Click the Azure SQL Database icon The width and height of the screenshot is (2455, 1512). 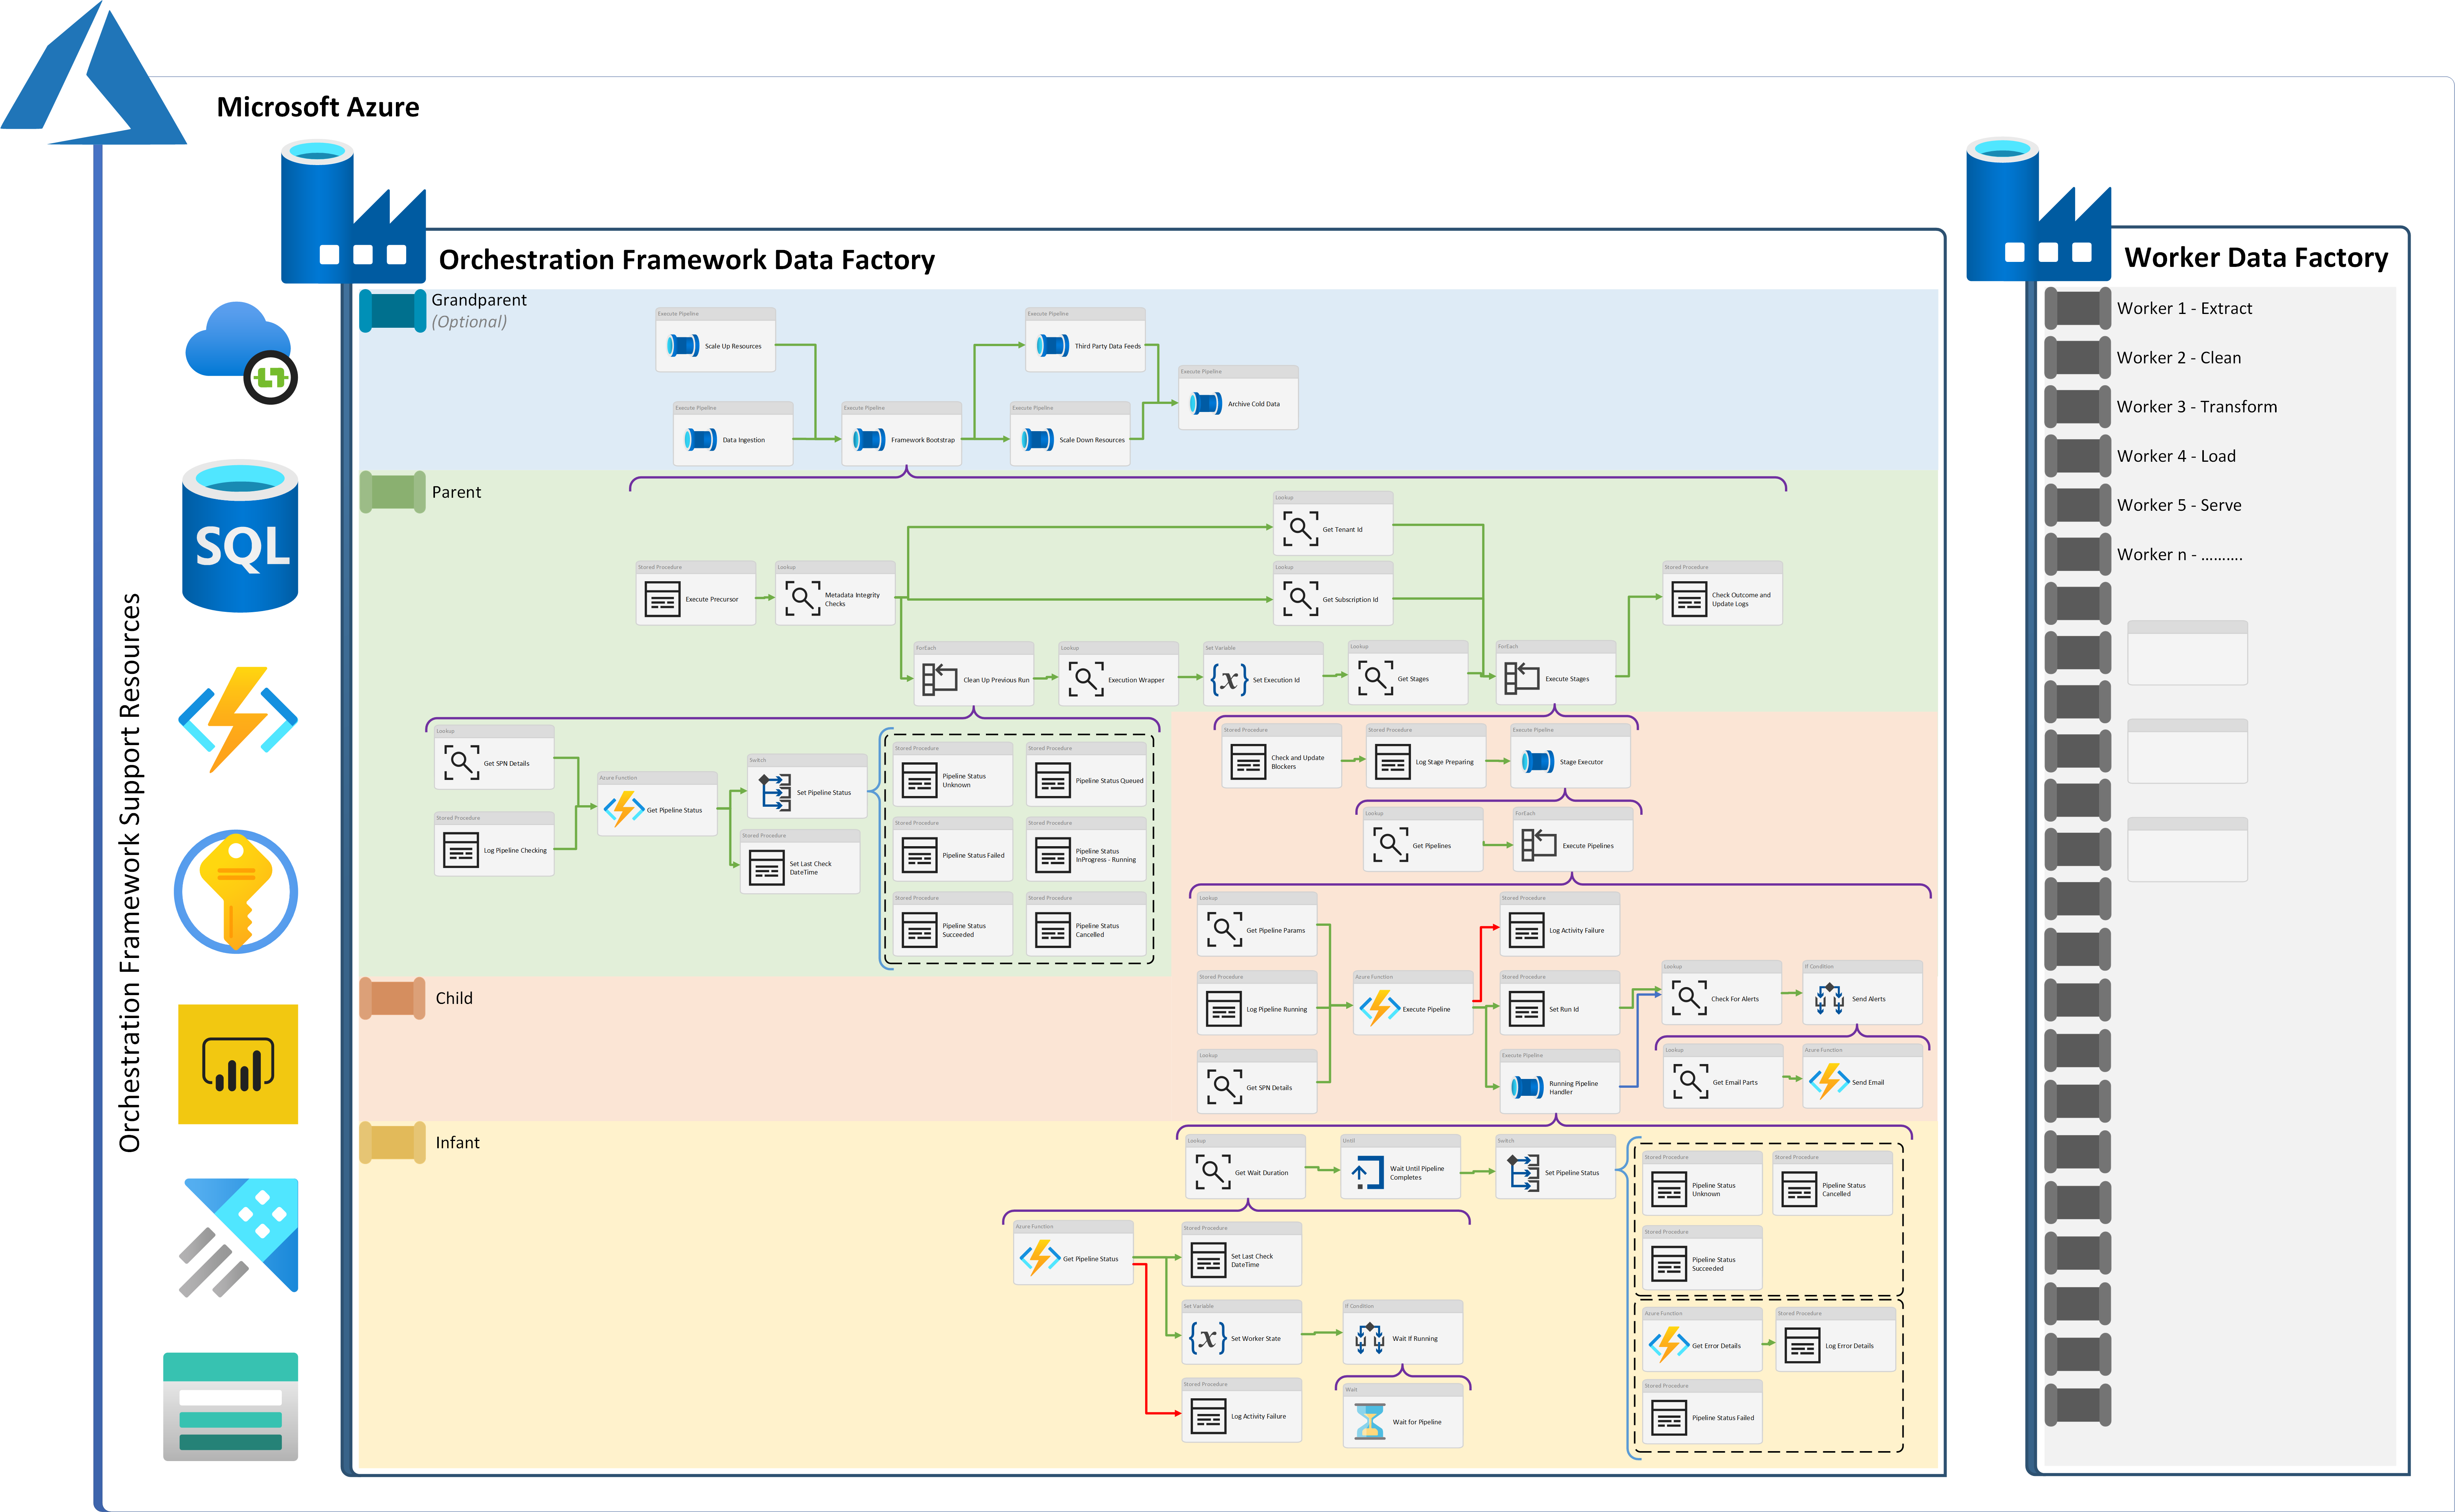point(240,536)
